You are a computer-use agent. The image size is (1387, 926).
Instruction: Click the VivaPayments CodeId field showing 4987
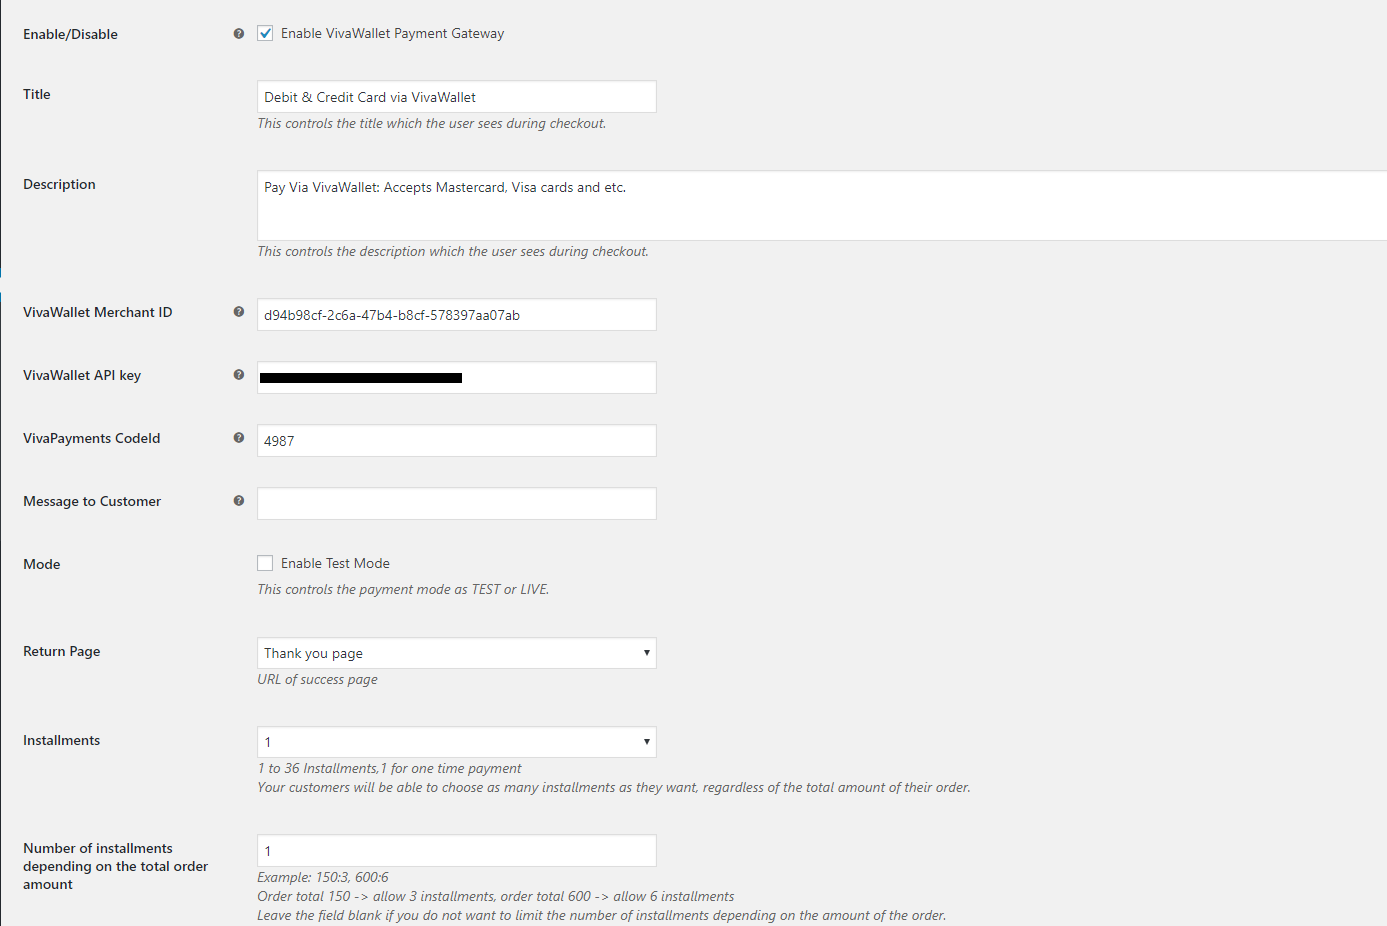pyautogui.click(x=456, y=440)
